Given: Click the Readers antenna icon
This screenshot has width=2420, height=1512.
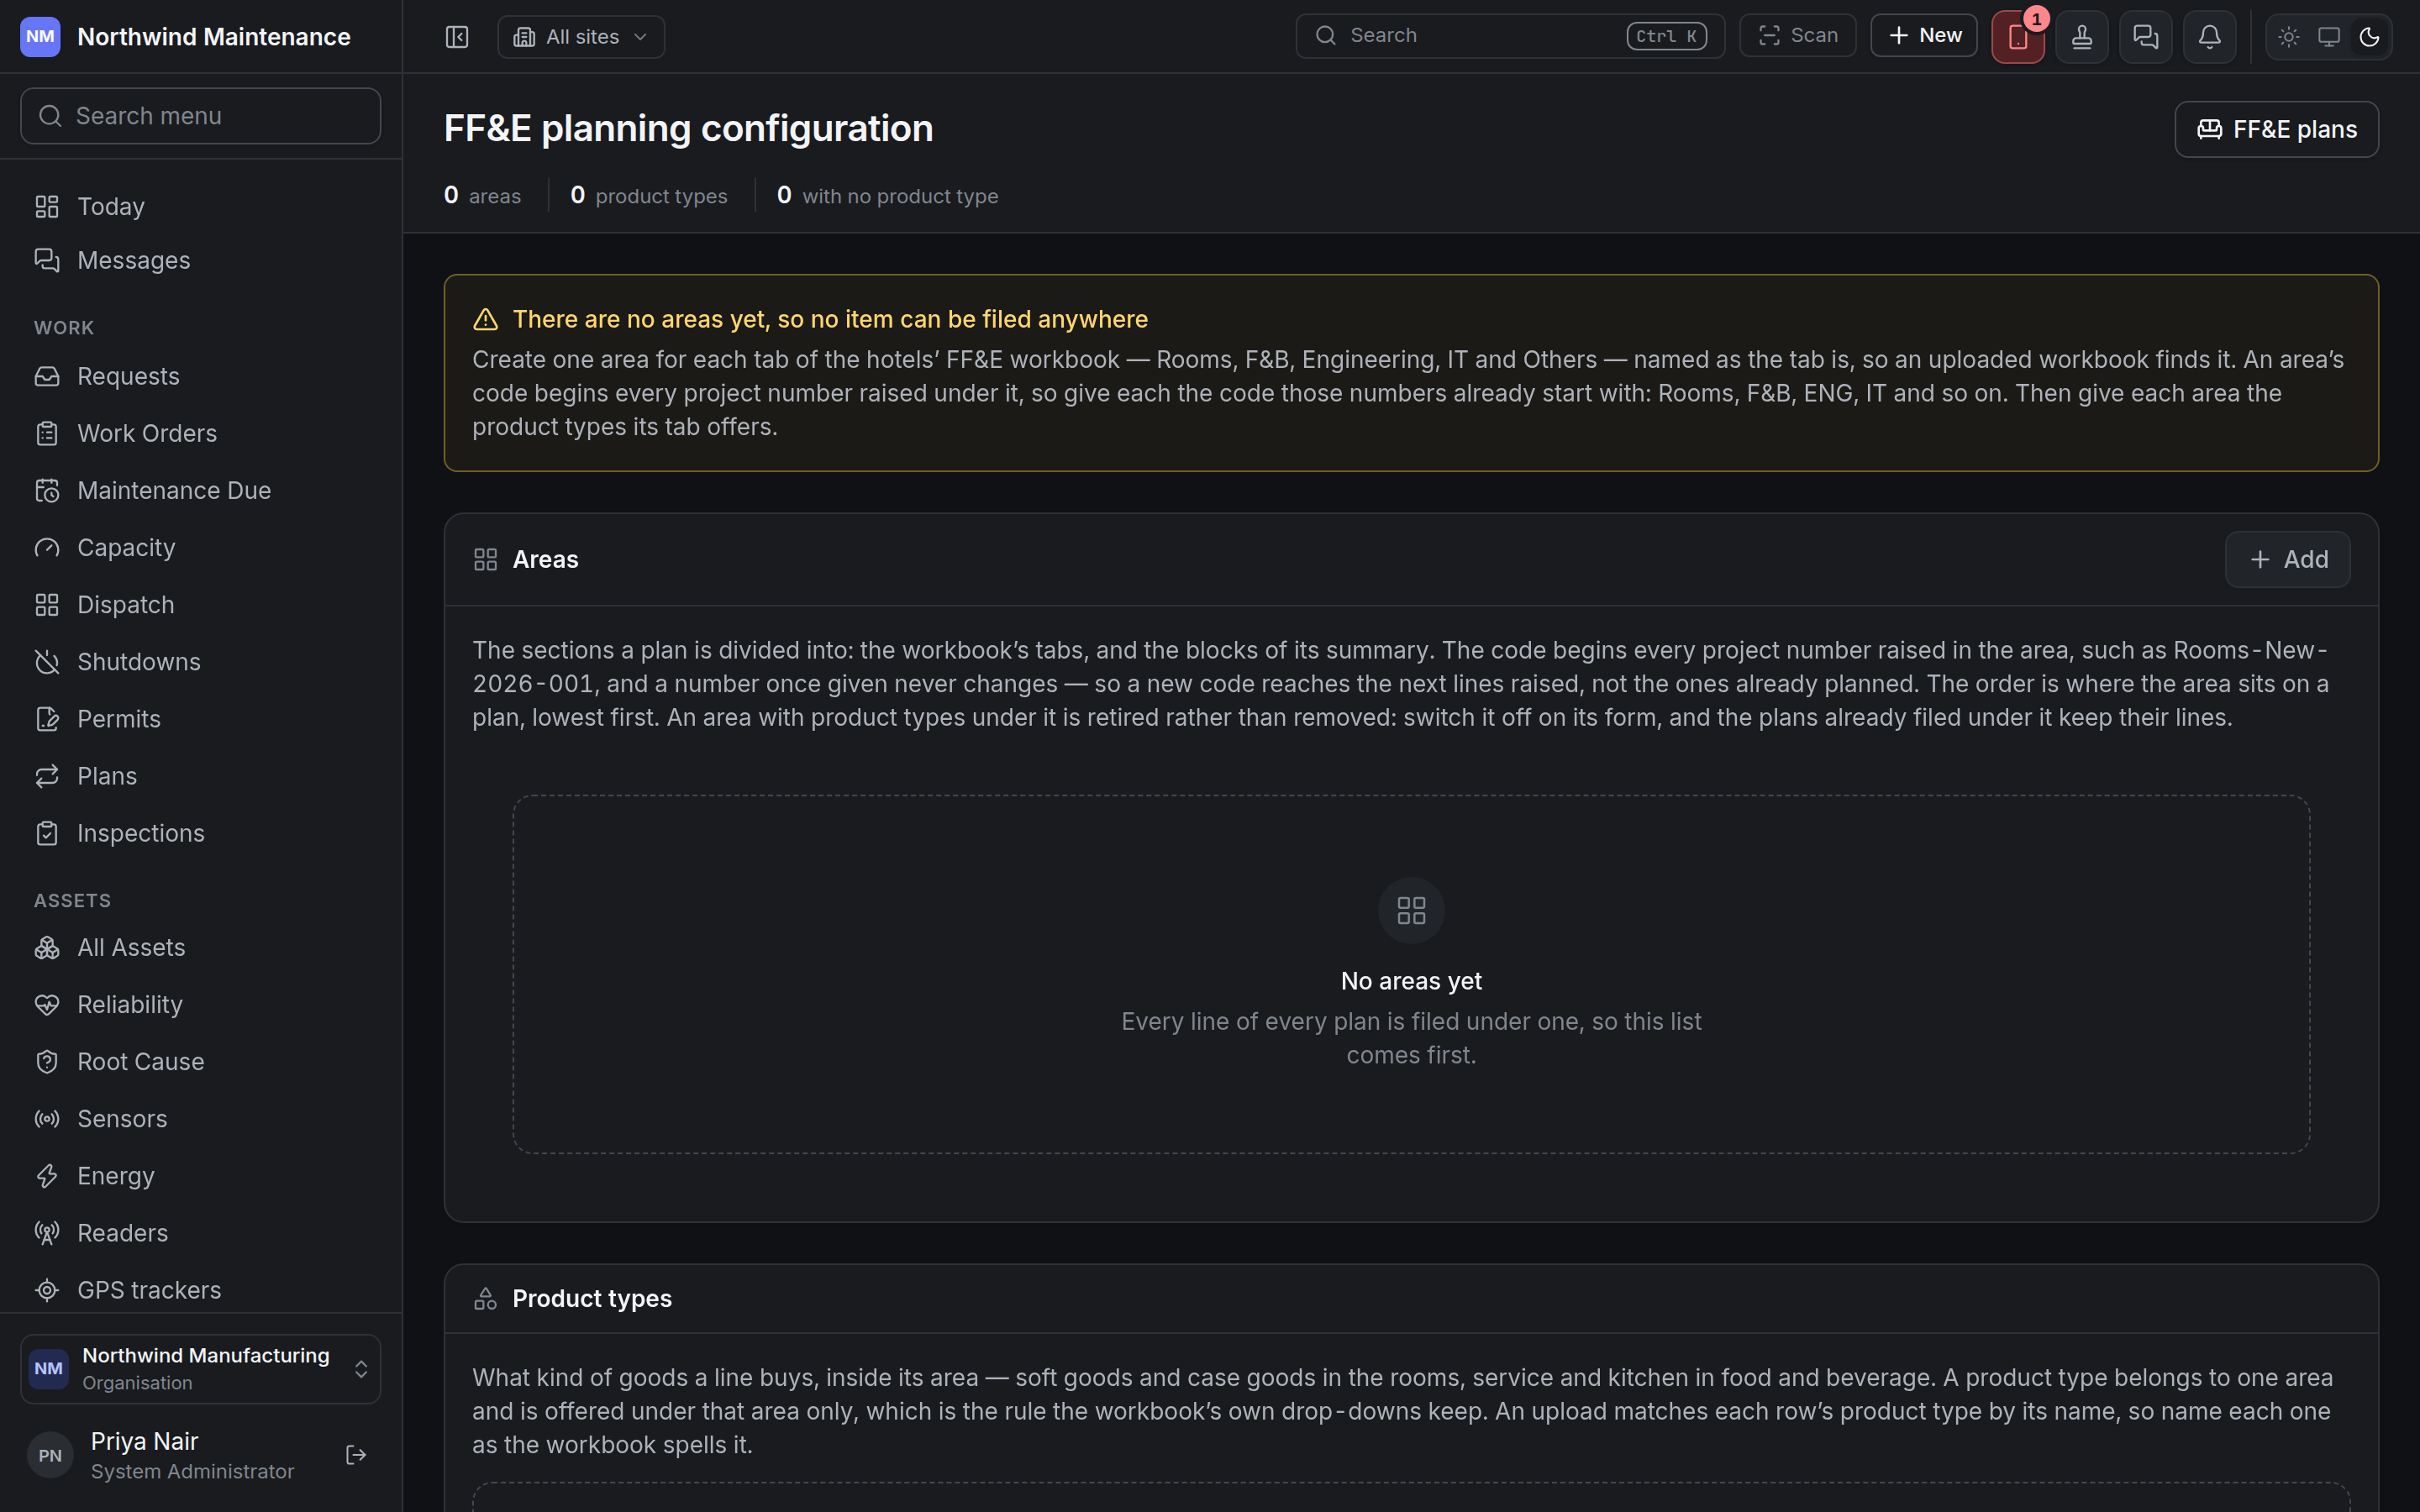Looking at the screenshot, I should (47, 1233).
